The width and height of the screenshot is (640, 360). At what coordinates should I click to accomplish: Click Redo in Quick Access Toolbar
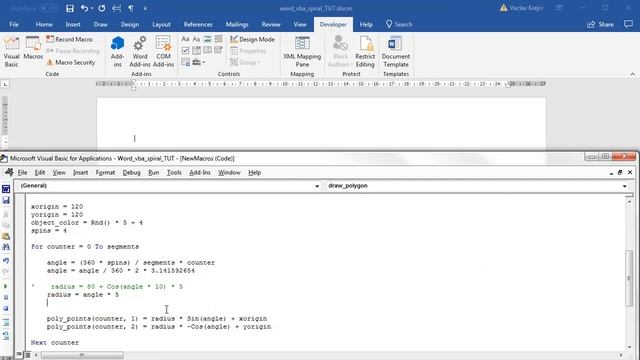pos(102,8)
